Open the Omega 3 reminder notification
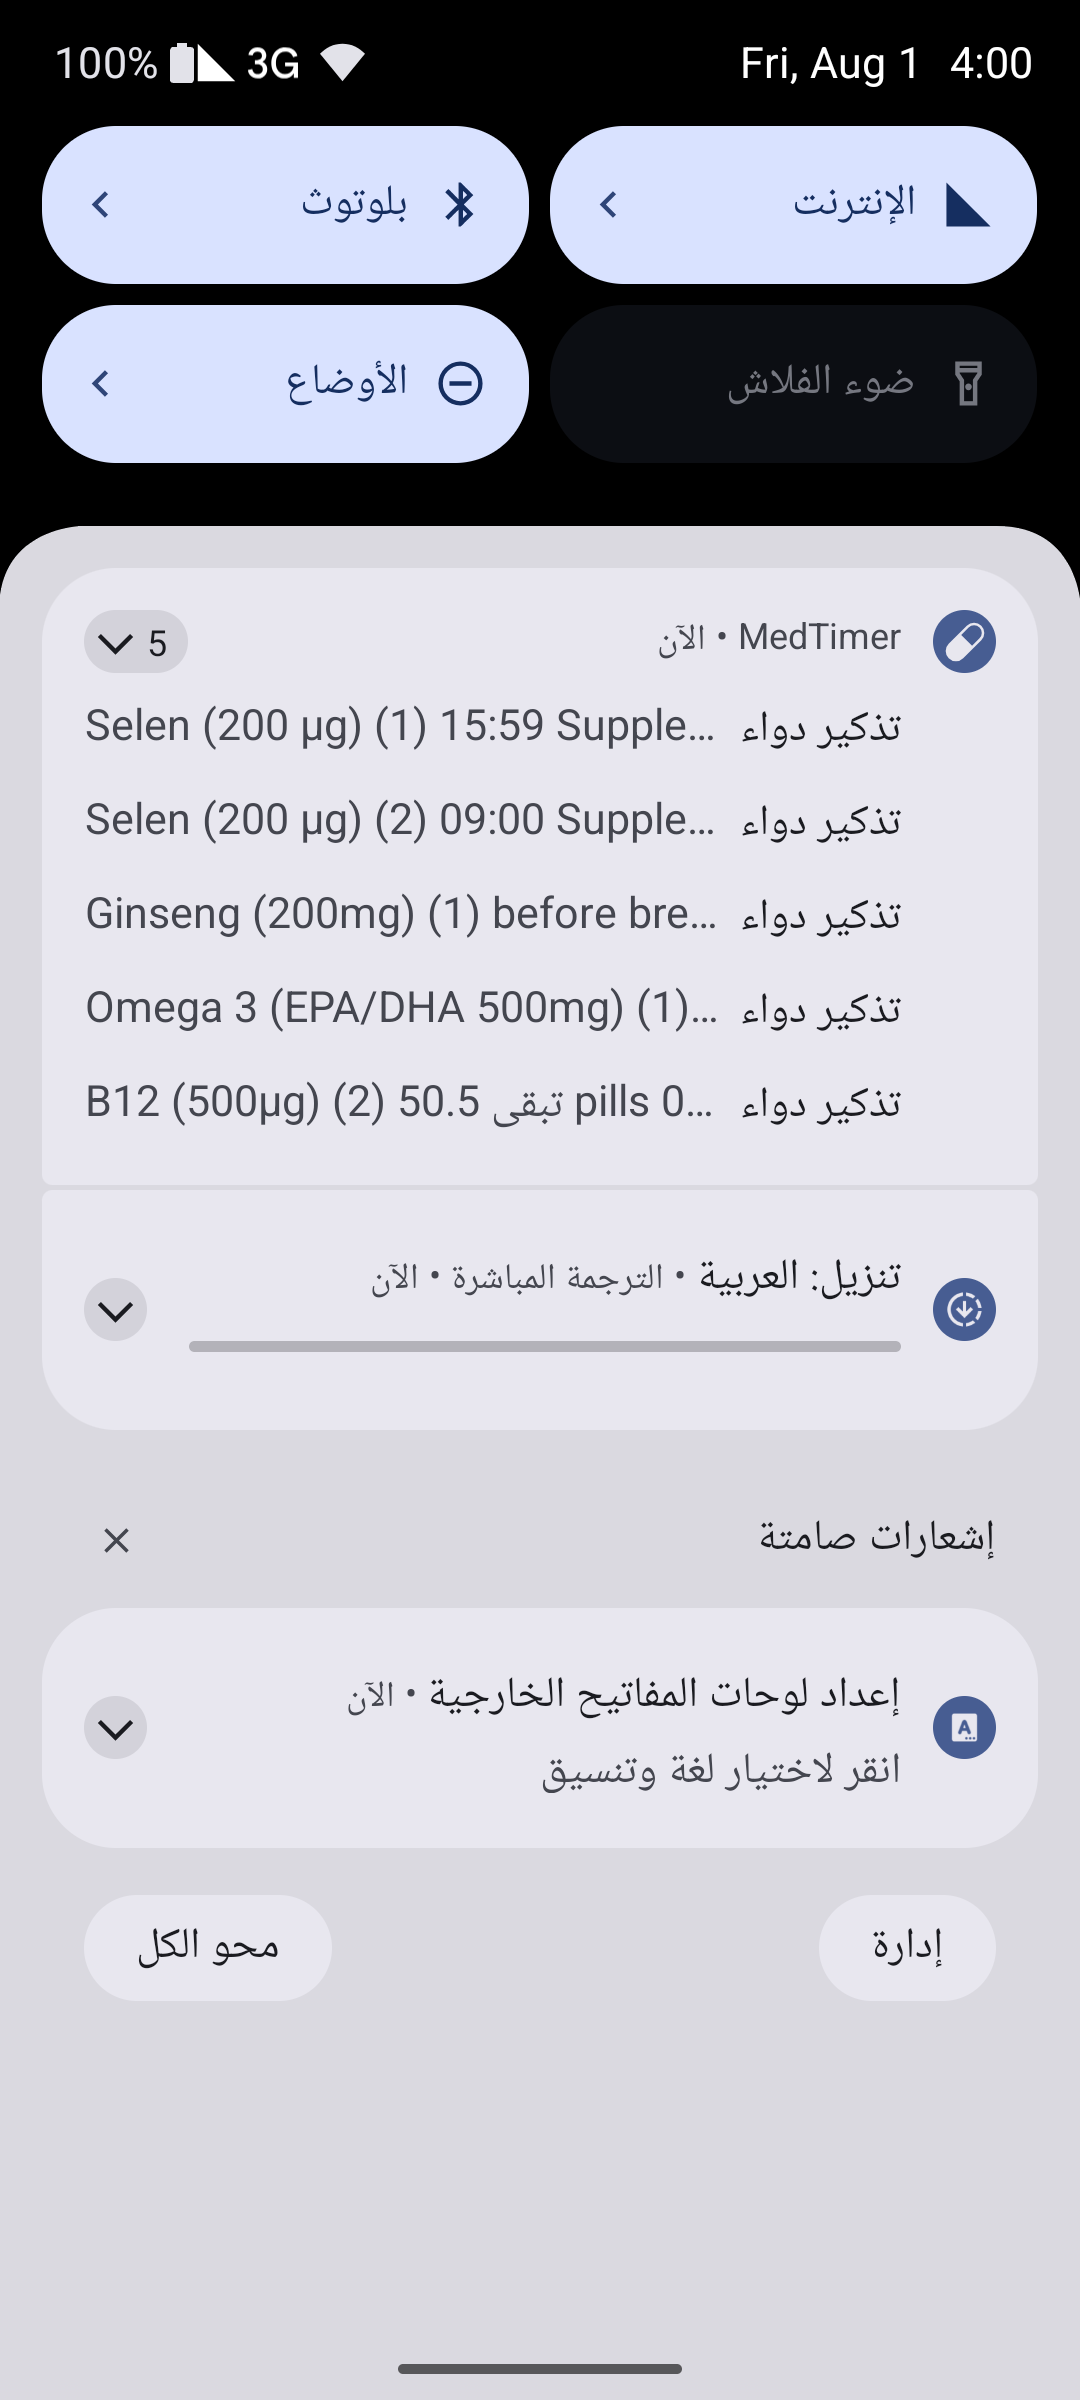 (x=492, y=1008)
